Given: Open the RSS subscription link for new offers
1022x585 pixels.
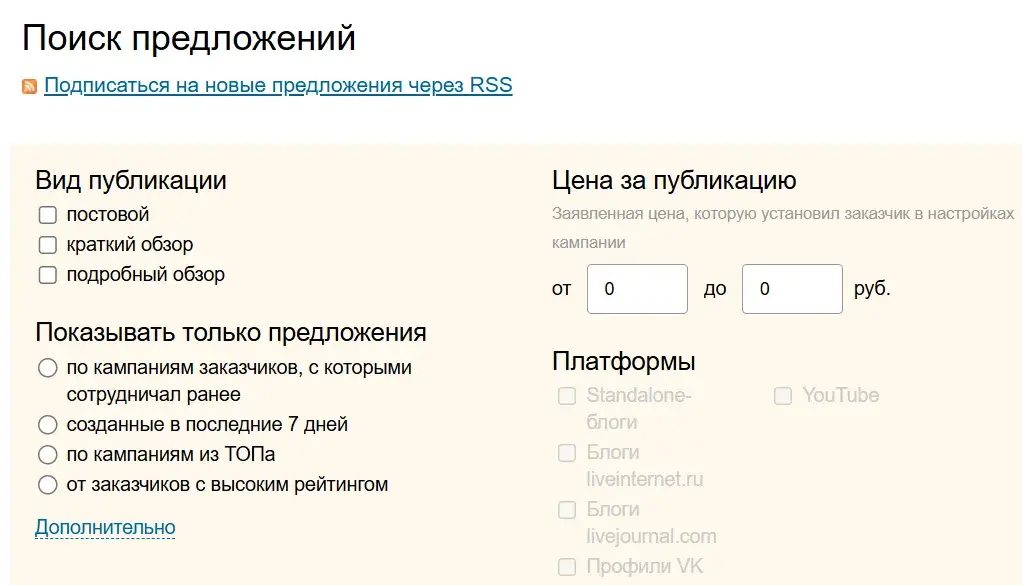Looking at the screenshot, I should tap(278, 85).
